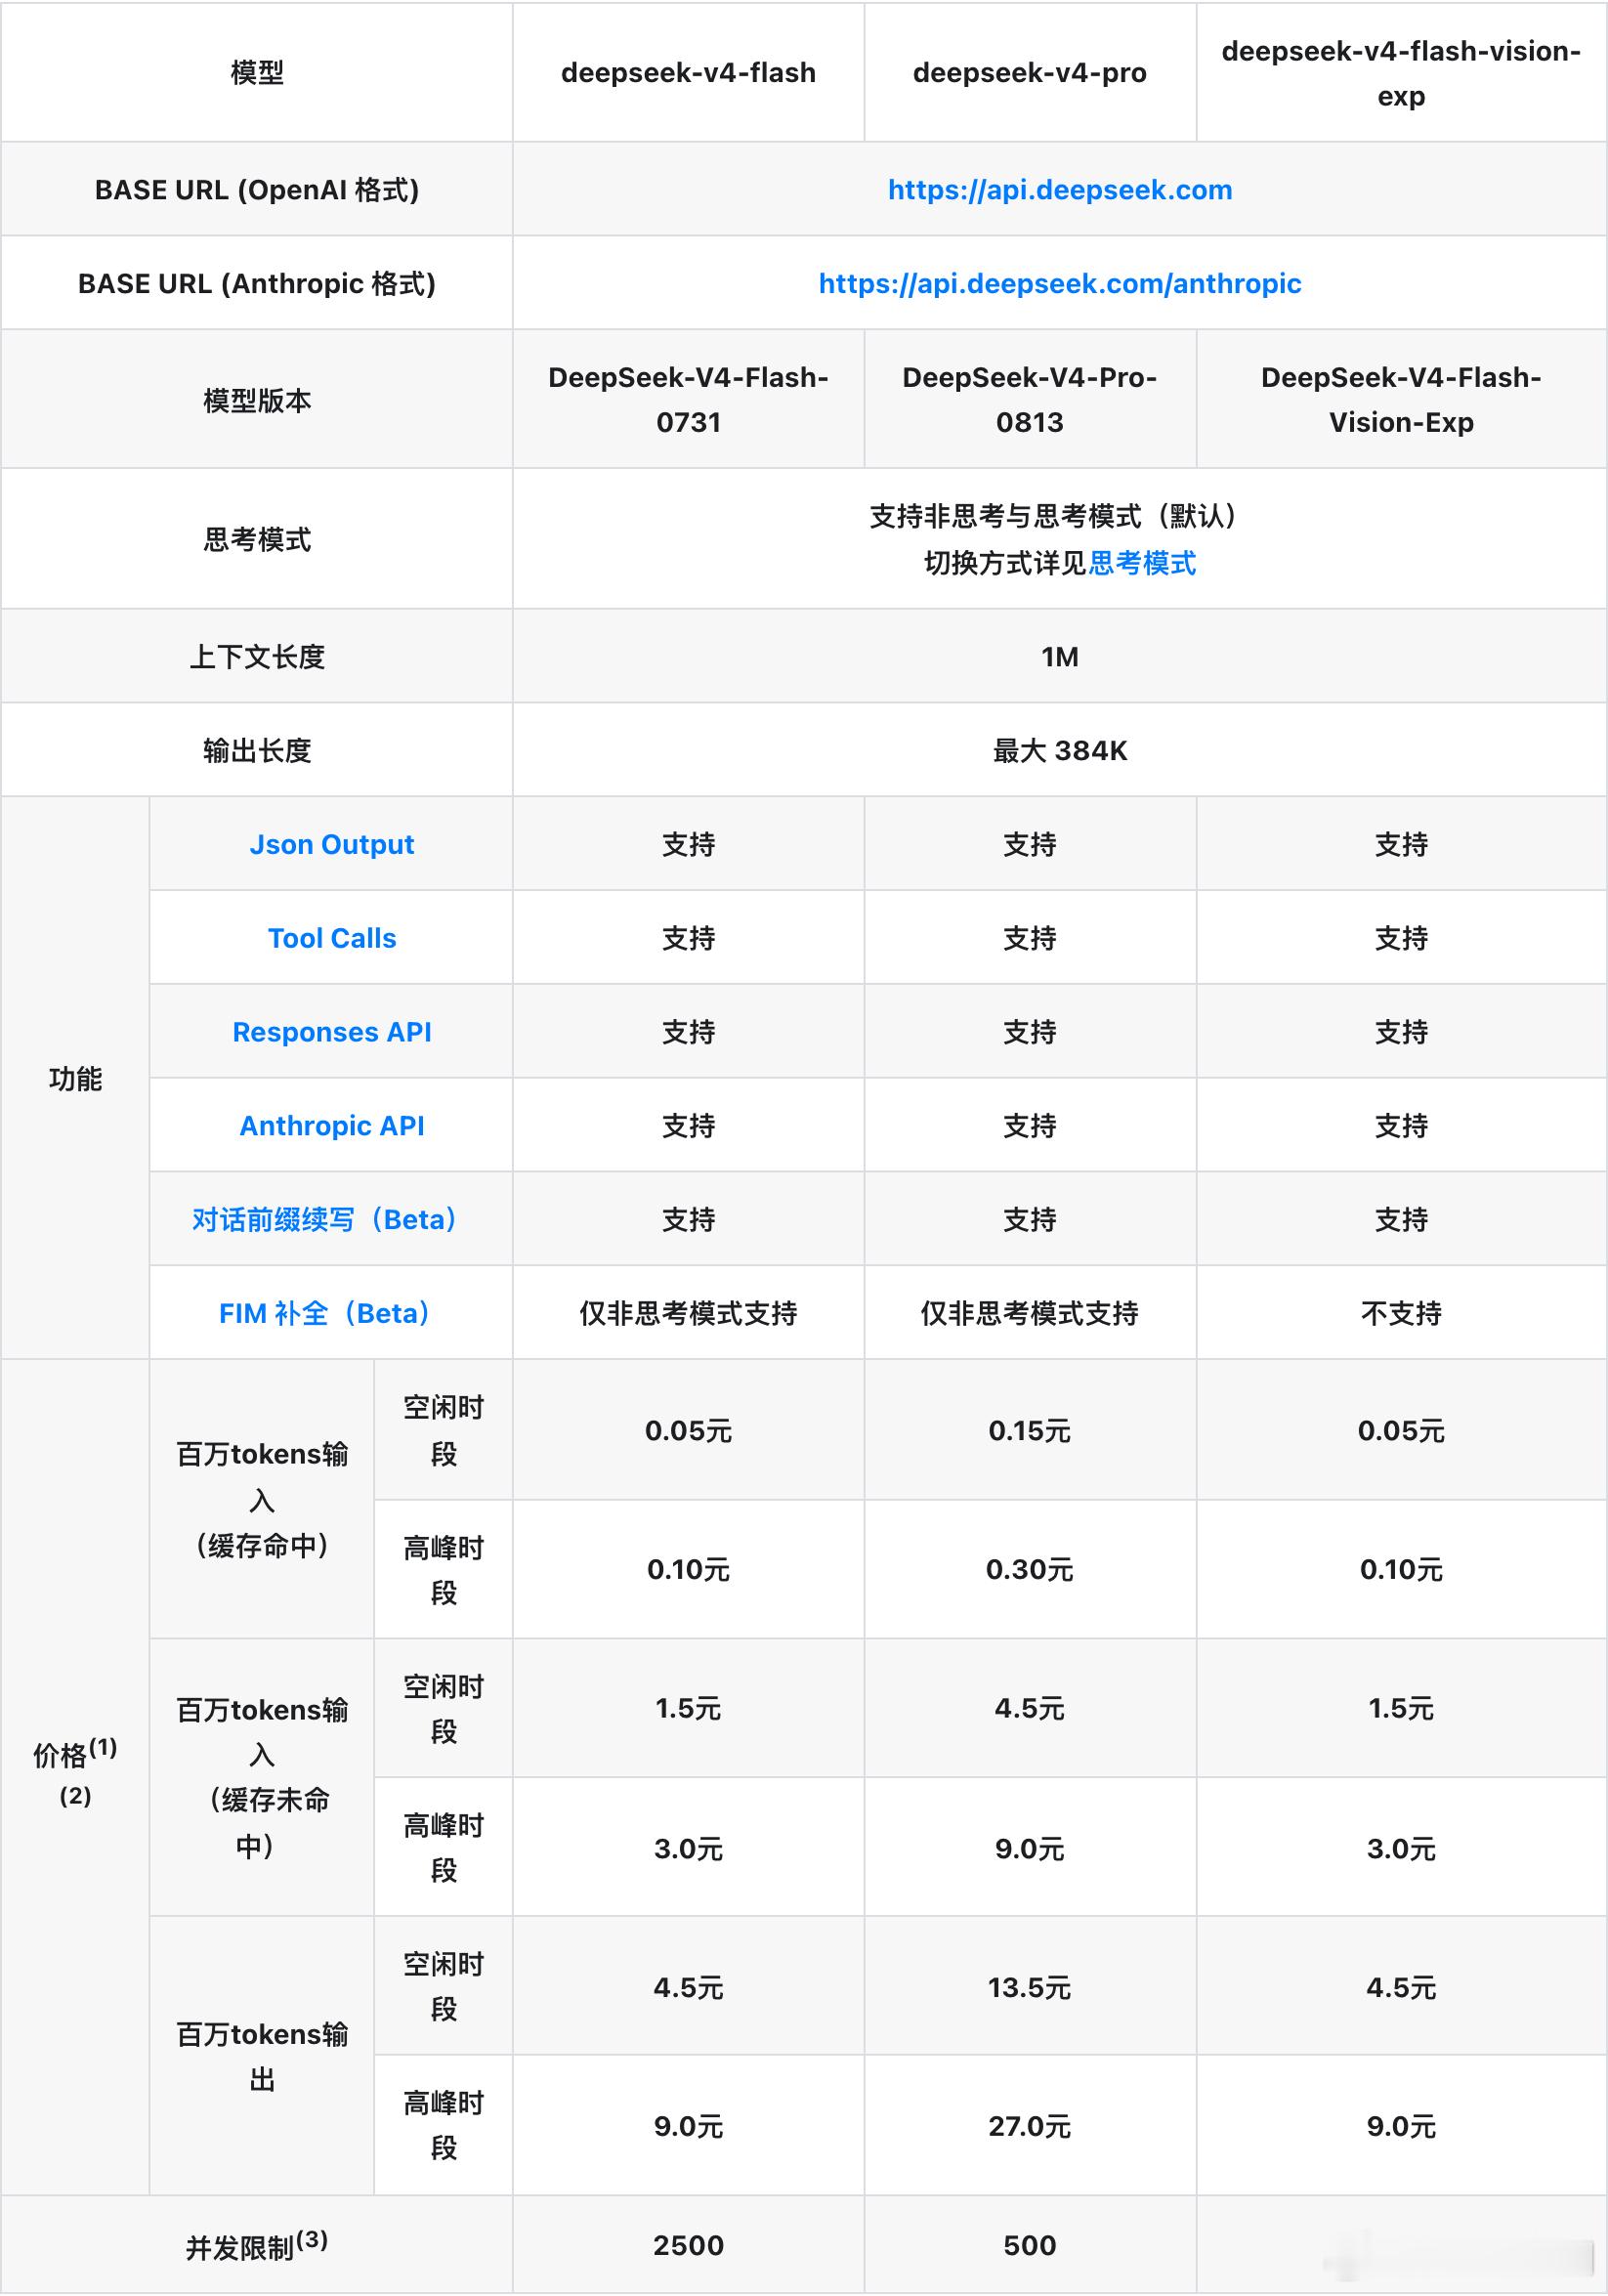Image resolution: width=1608 pixels, height=2296 pixels.
Task: Open the Responses API link
Action: coord(332,1032)
